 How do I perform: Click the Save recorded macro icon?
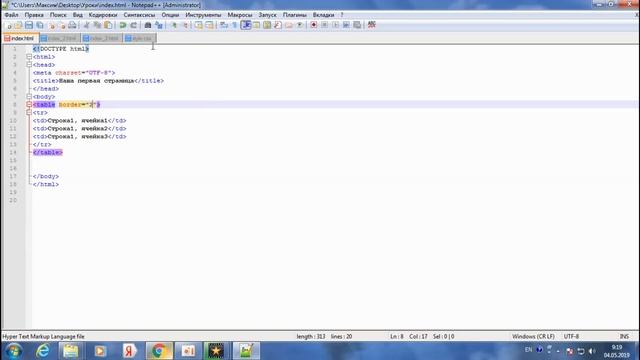pos(357,25)
